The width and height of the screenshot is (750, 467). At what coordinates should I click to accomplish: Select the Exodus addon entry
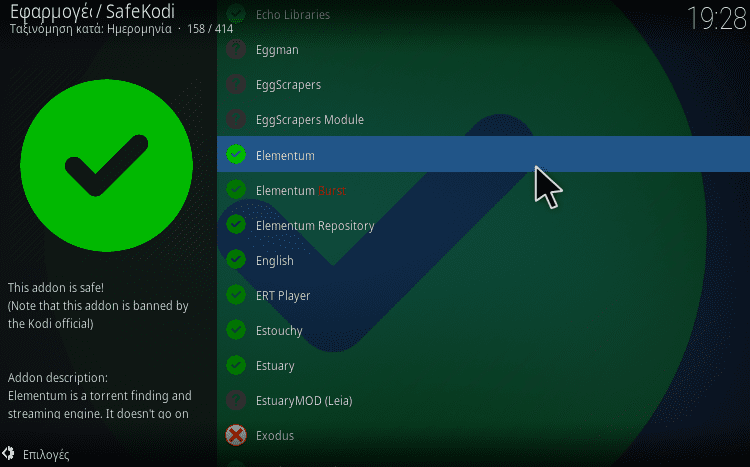pyautogui.click(x=484, y=435)
